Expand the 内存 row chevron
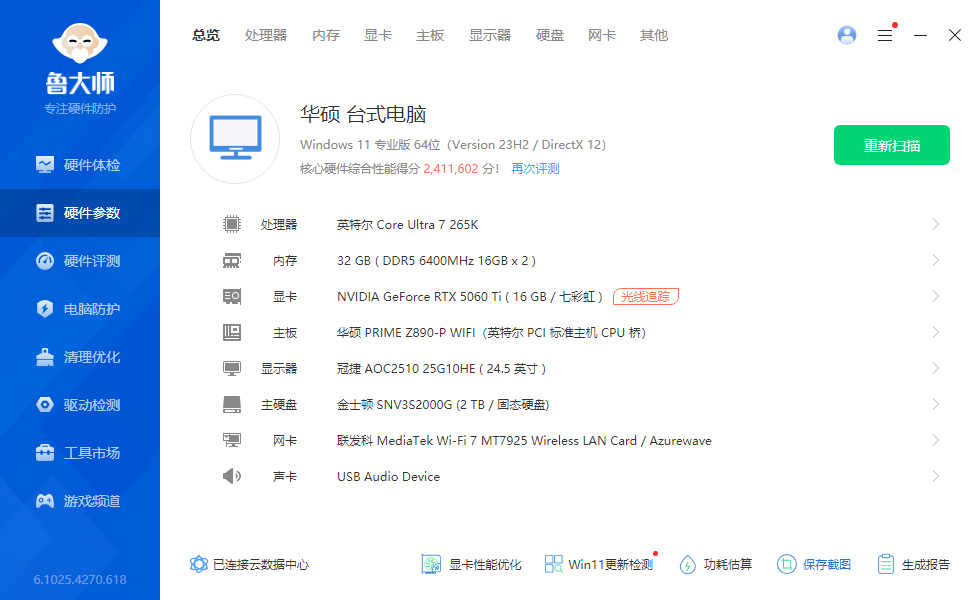Image resolution: width=980 pixels, height=600 pixels. (936, 260)
